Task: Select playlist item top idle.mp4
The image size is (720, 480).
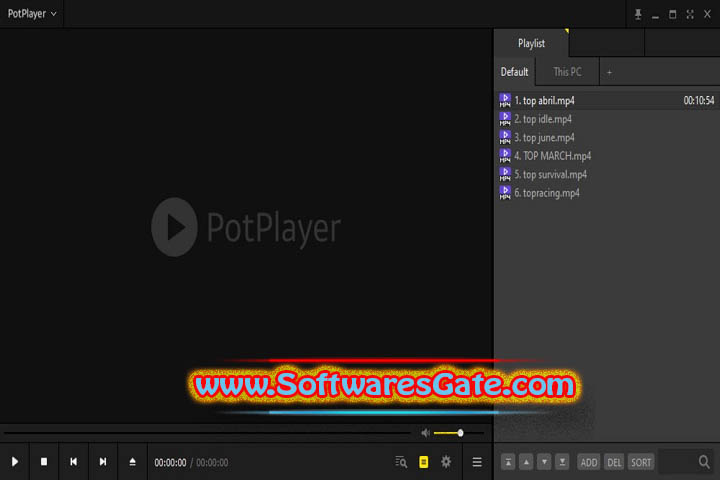Action: [x=607, y=119]
